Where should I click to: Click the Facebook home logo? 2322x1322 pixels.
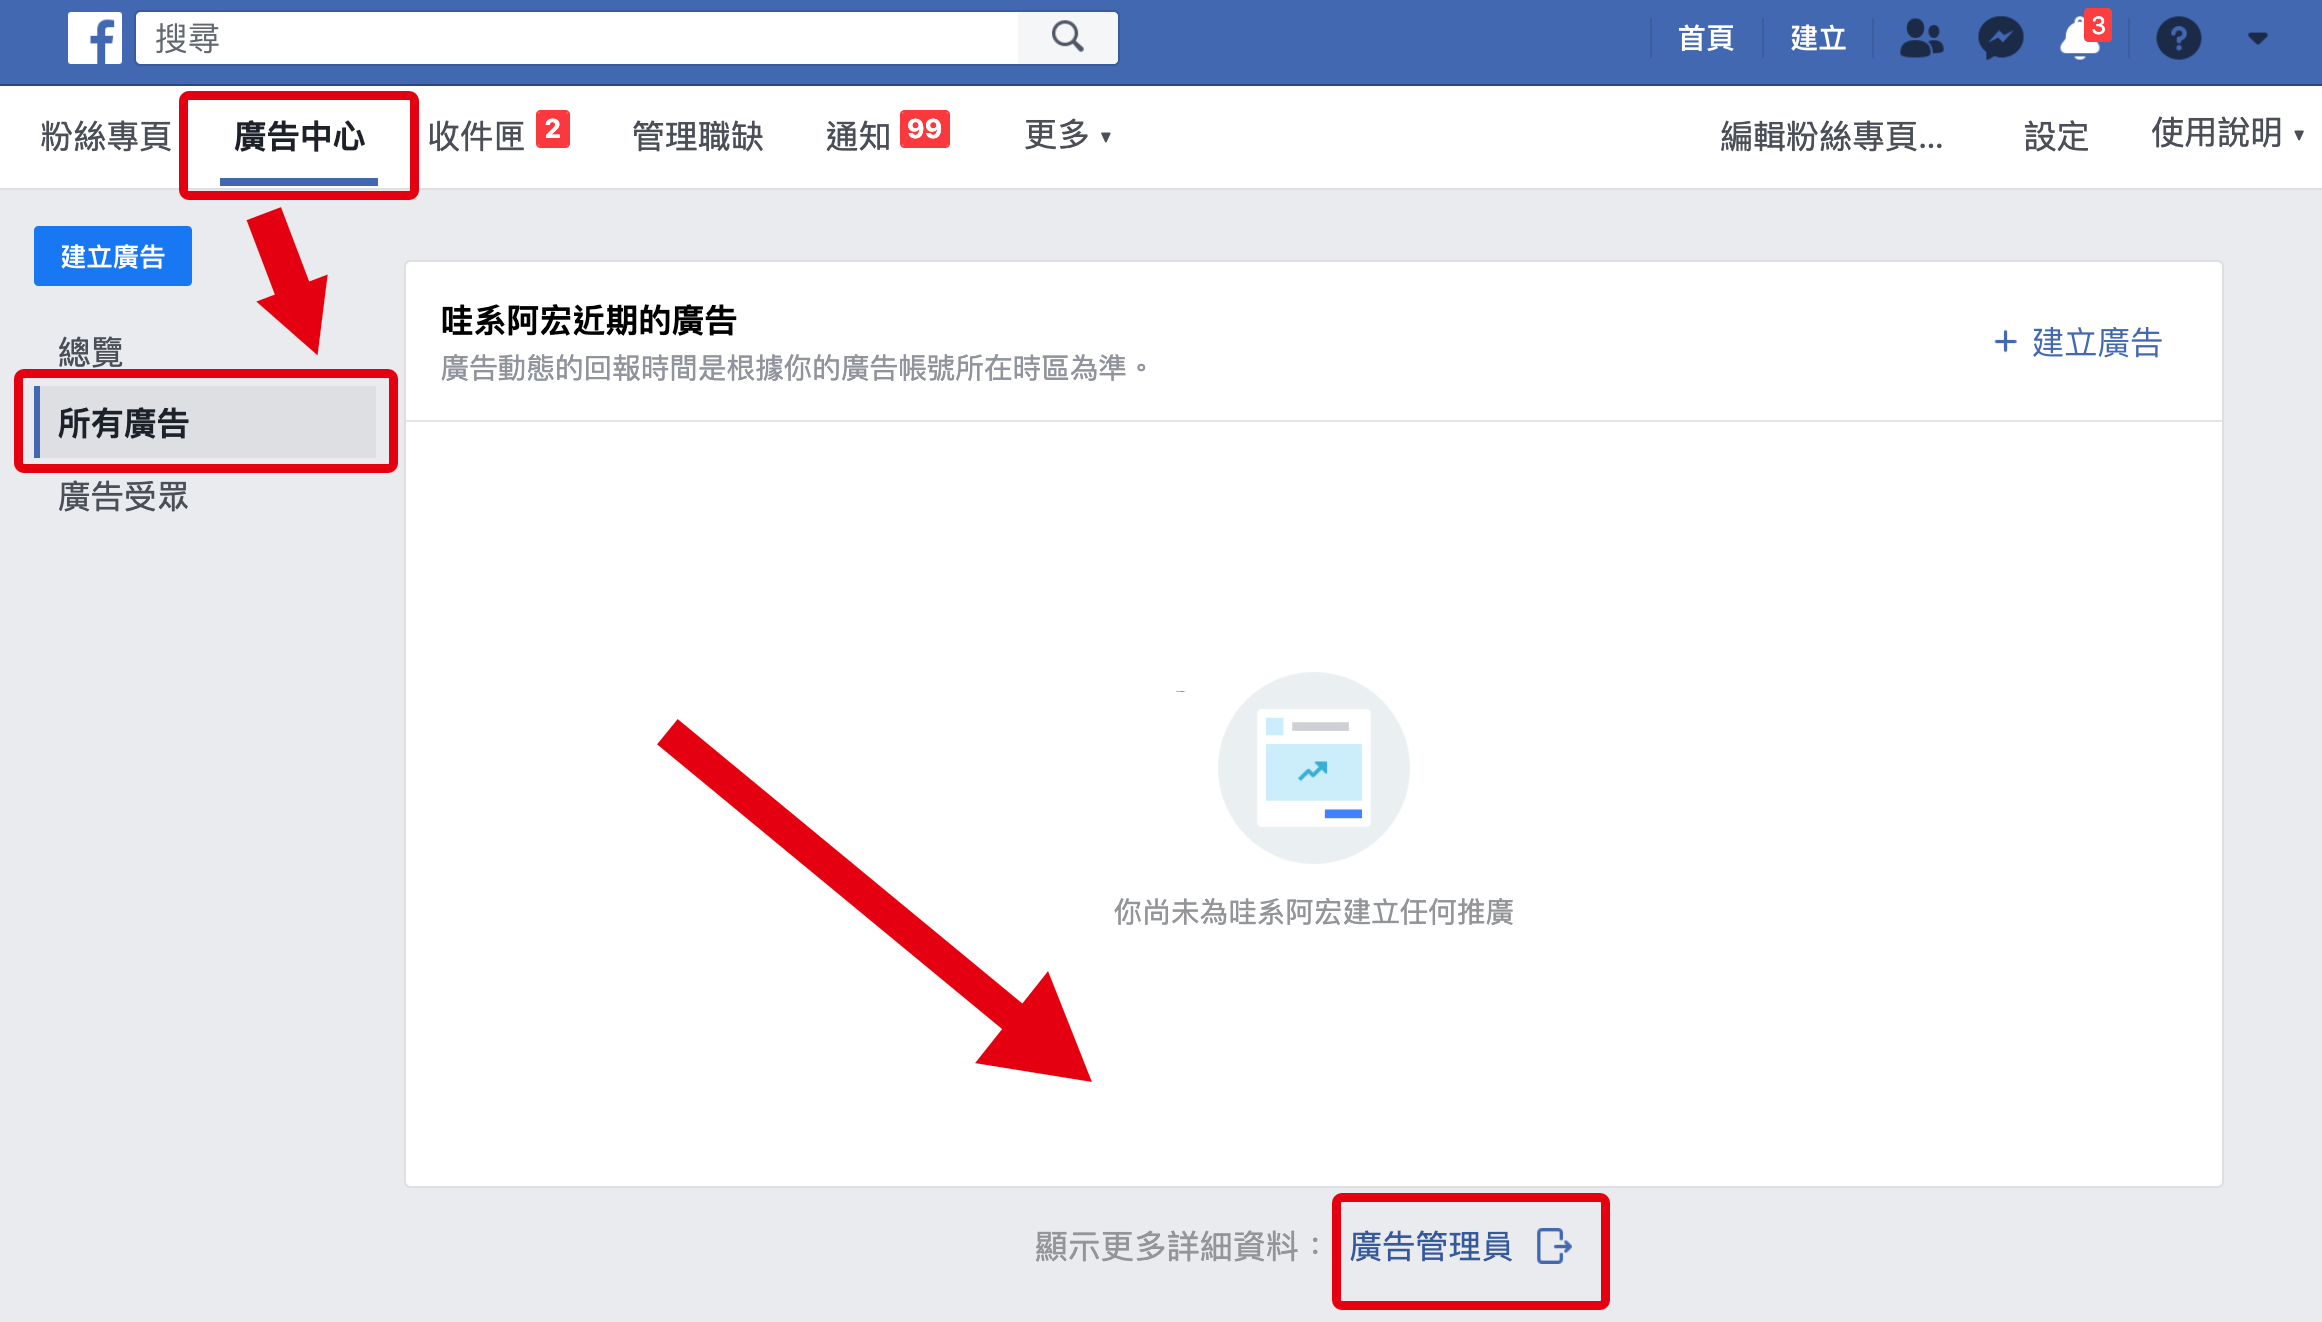pyautogui.click(x=94, y=38)
